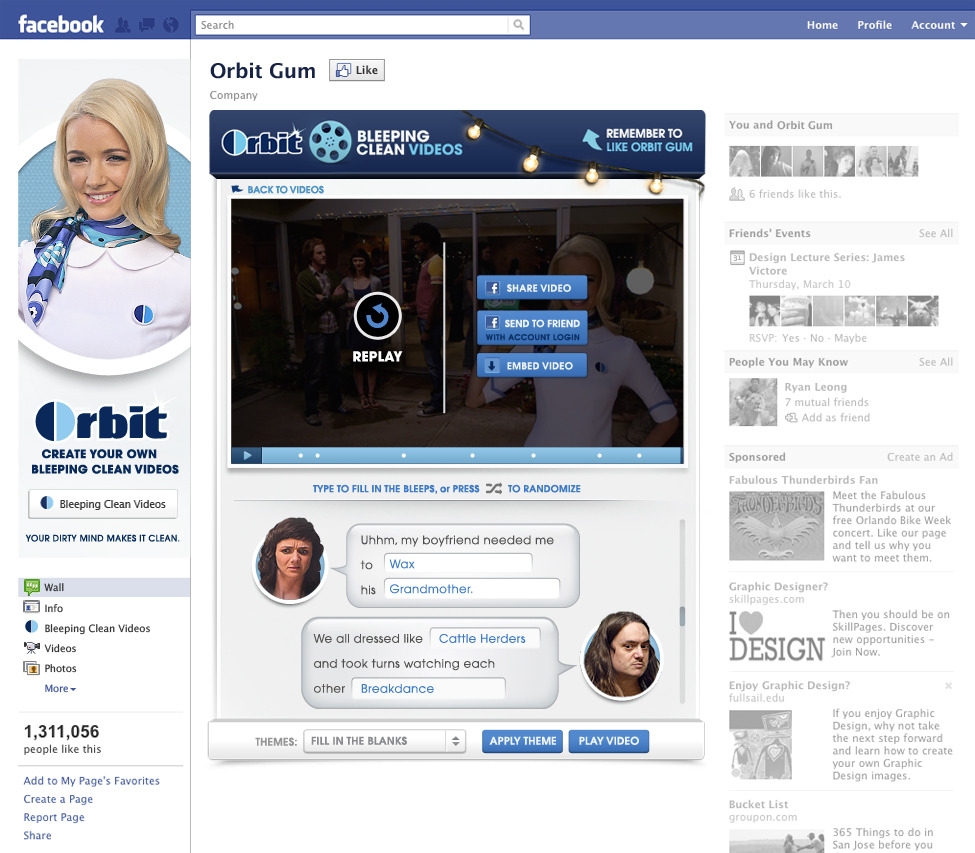Image resolution: width=975 pixels, height=853 pixels.
Task: Click the 'Wax' text field
Action: tap(458, 563)
